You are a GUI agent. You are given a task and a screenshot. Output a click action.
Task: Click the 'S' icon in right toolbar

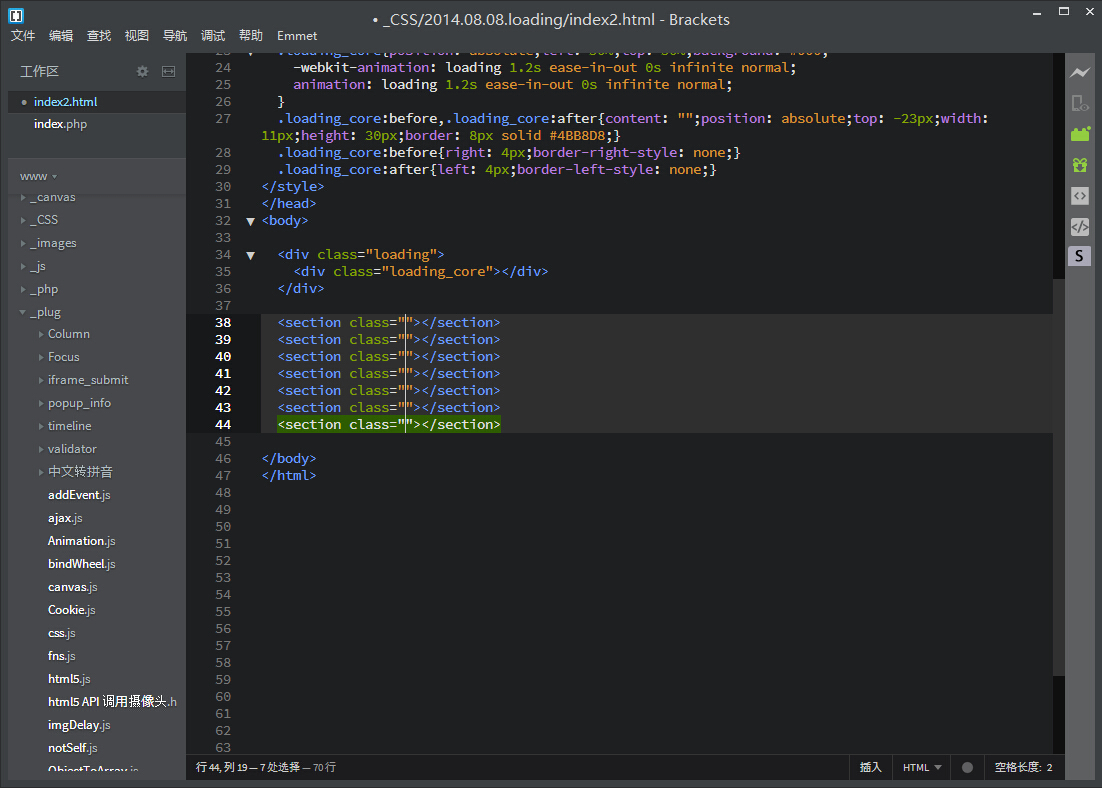click(1079, 256)
